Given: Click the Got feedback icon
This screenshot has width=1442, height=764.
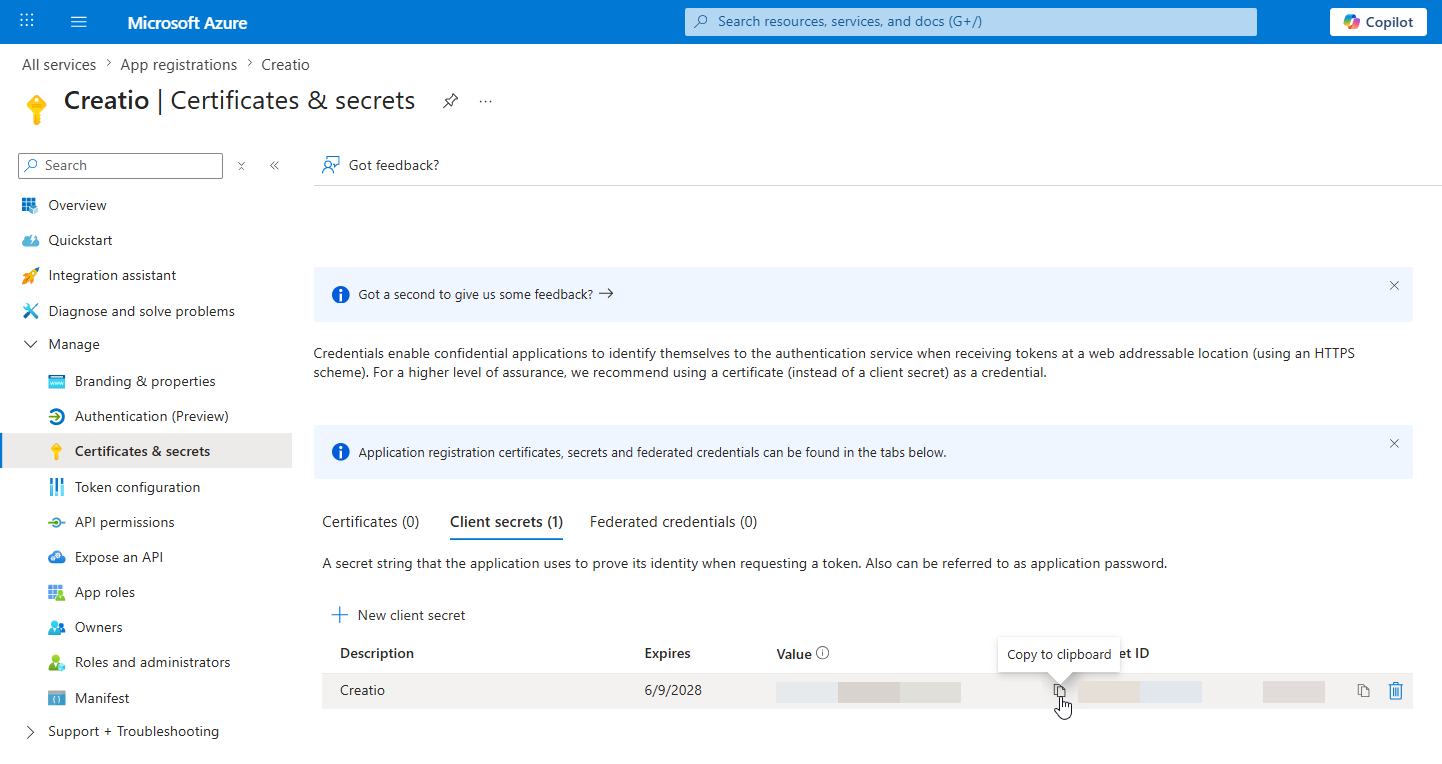Looking at the screenshot, I should (x=331, y=165).
